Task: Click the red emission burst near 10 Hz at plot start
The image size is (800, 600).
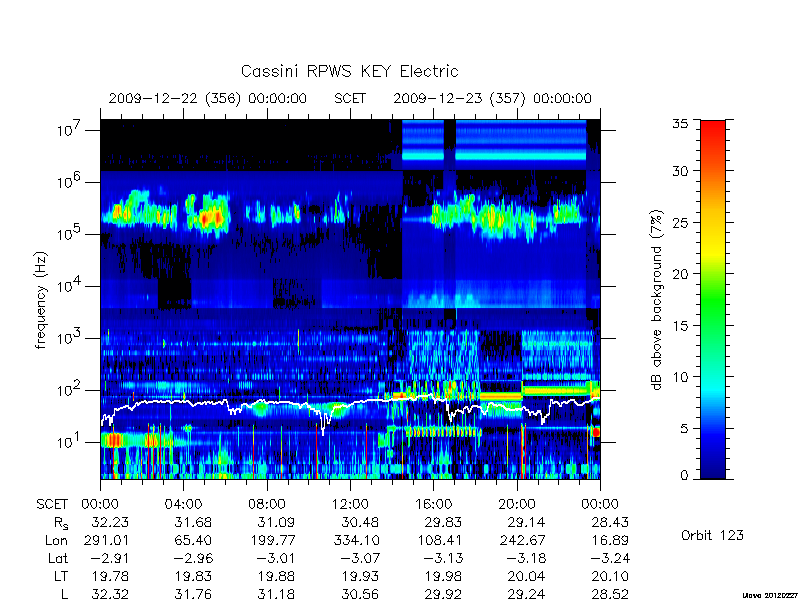Action: 114,440
